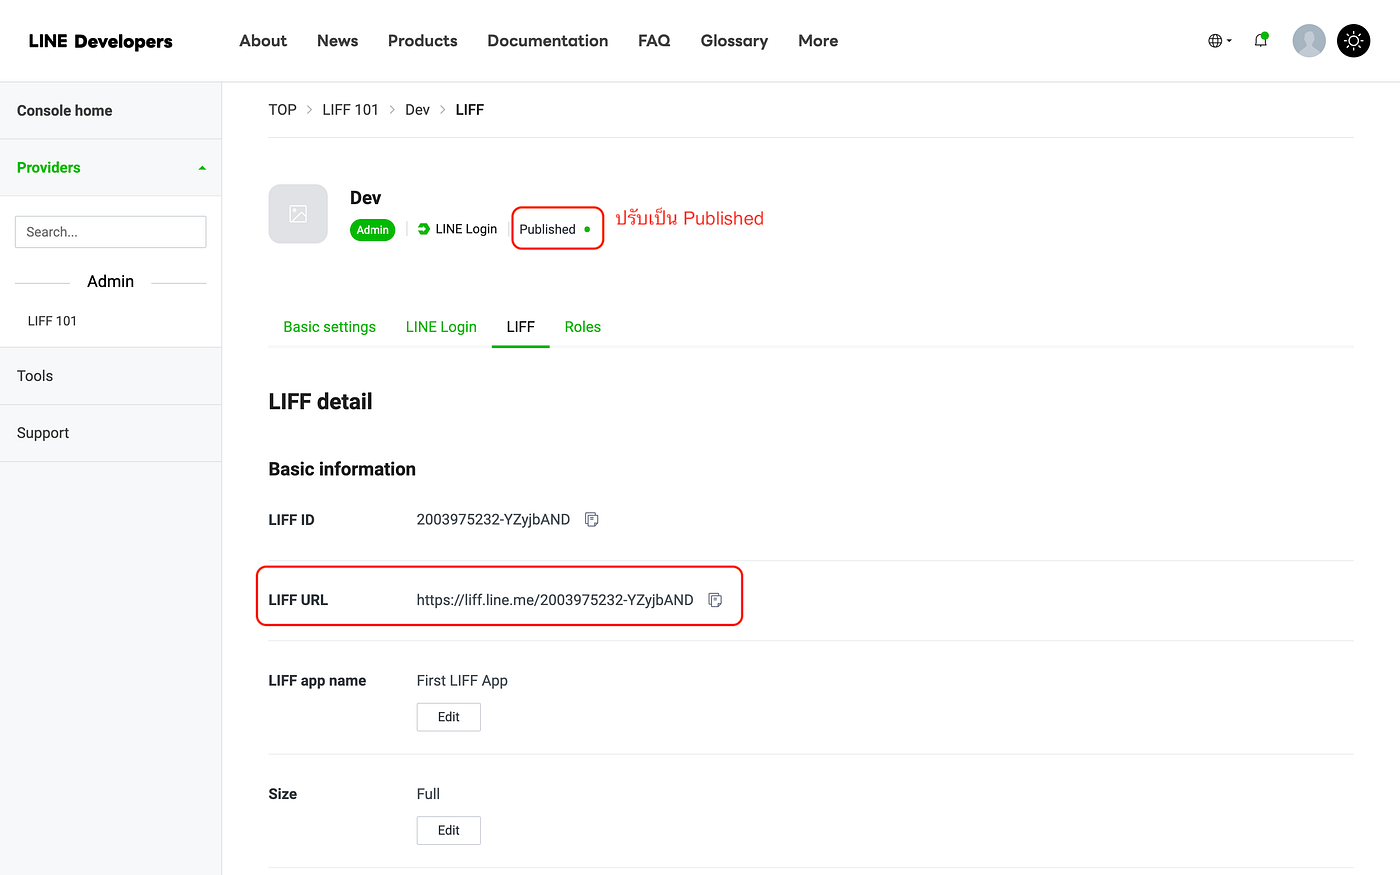
Task: Open Tools in the sidebar
Action: pyautogui.click(x=110, y=376)
